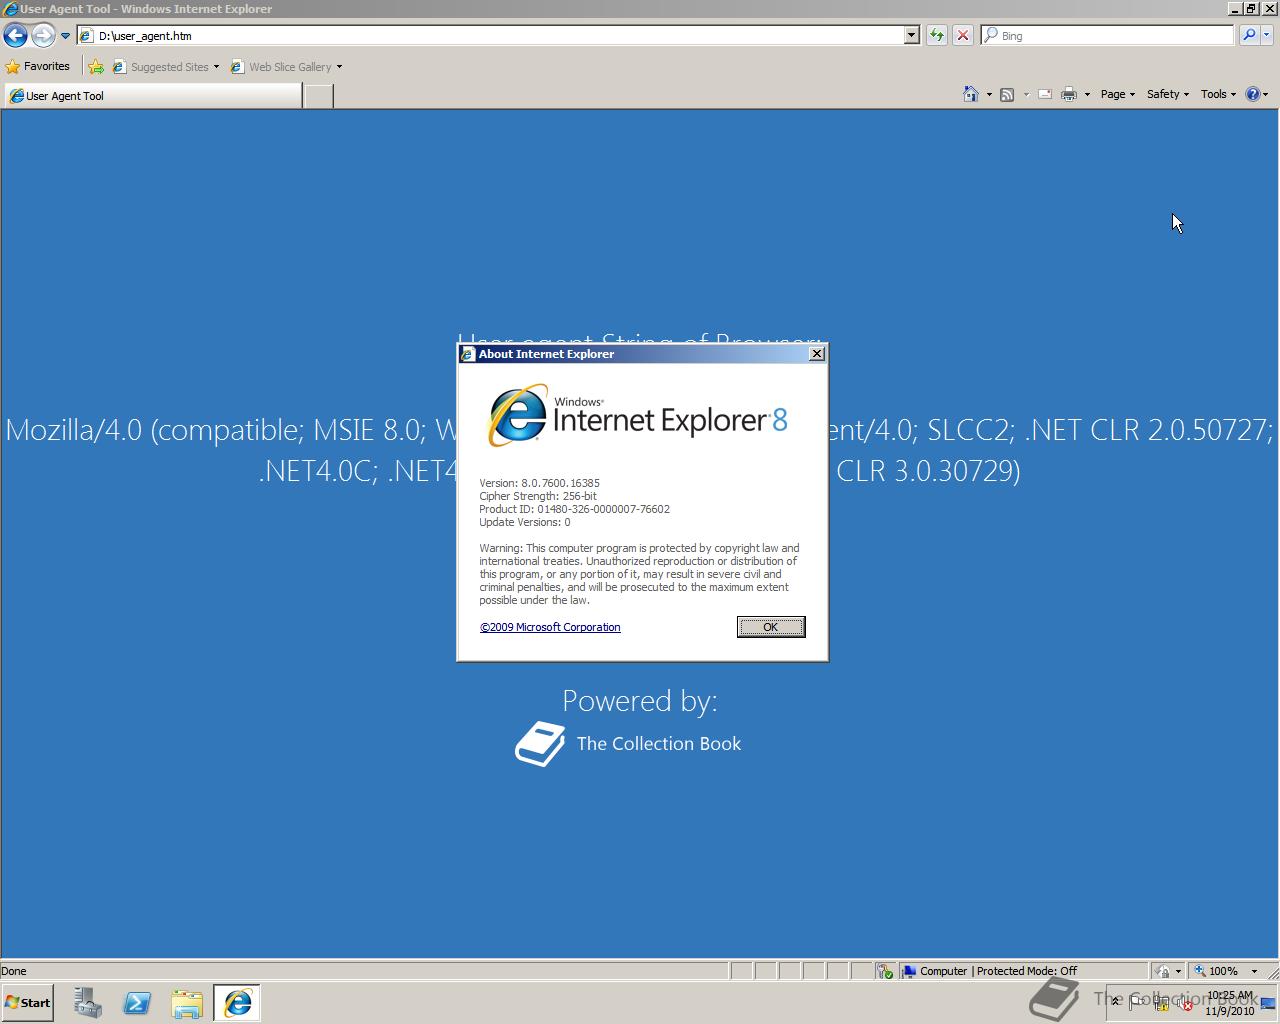
Task: Show hidden tray icons arrow
Action: [1115, 1001]
